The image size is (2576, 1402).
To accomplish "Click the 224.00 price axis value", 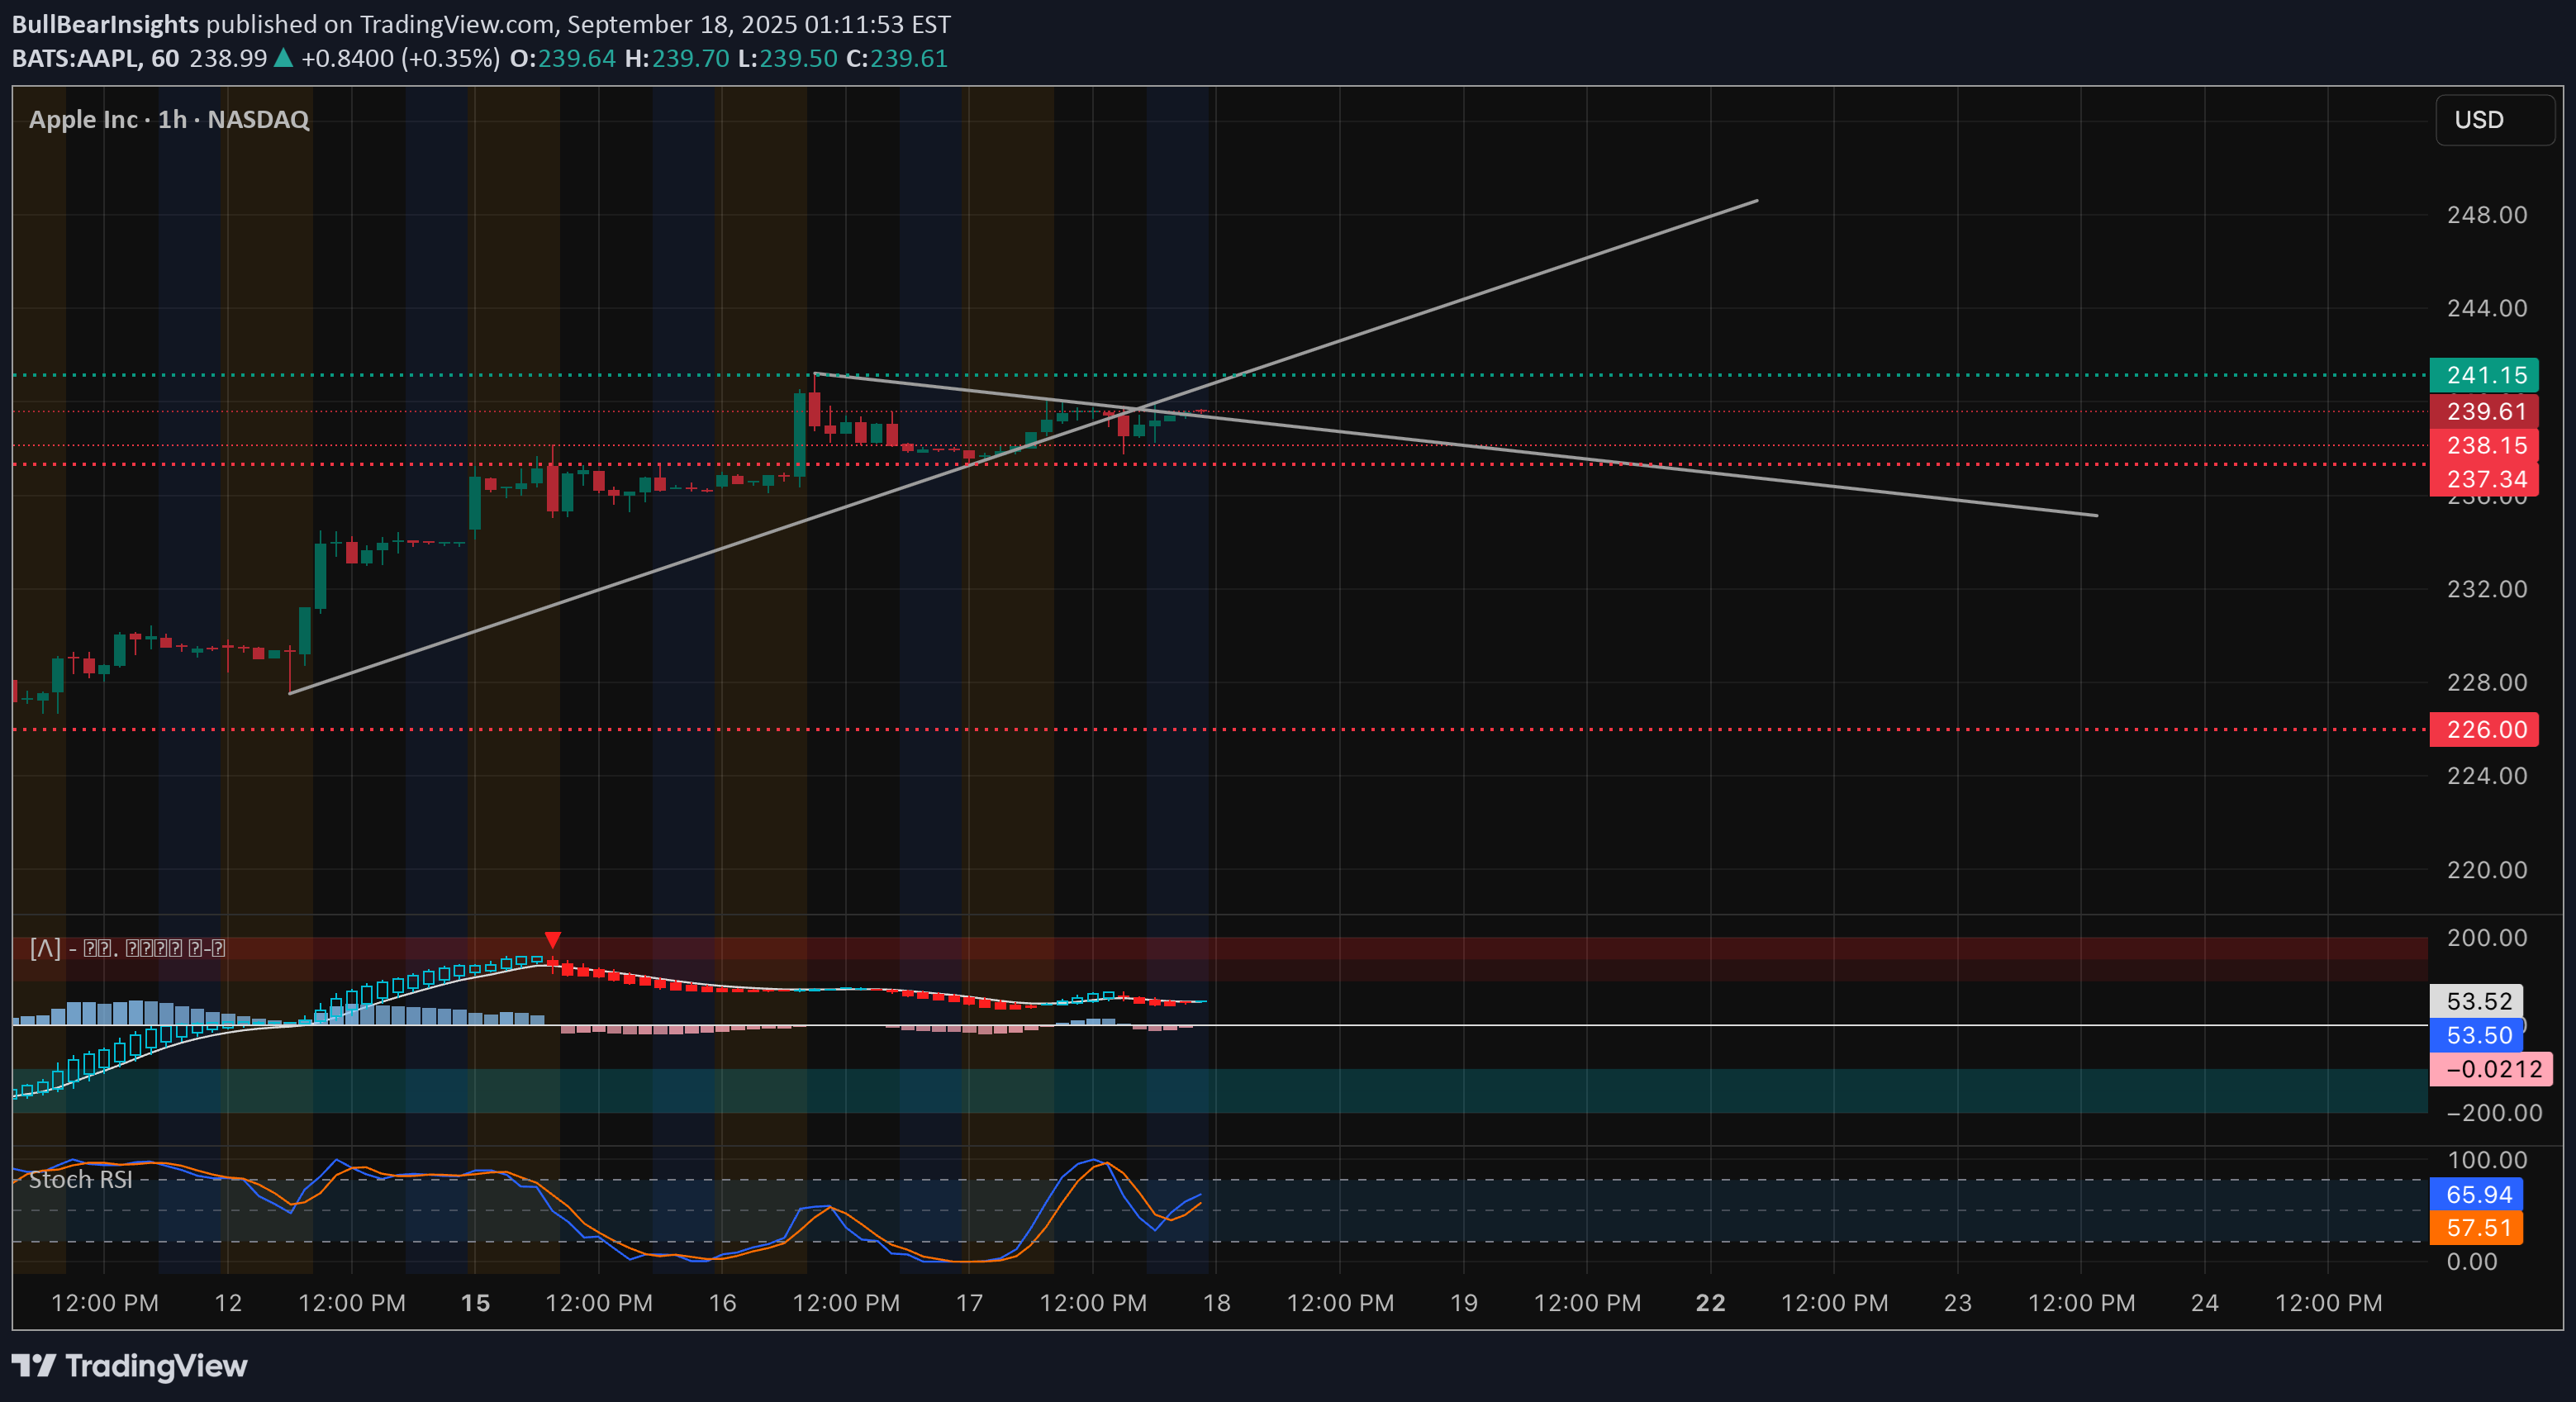I will click(x=2486, y=776).
